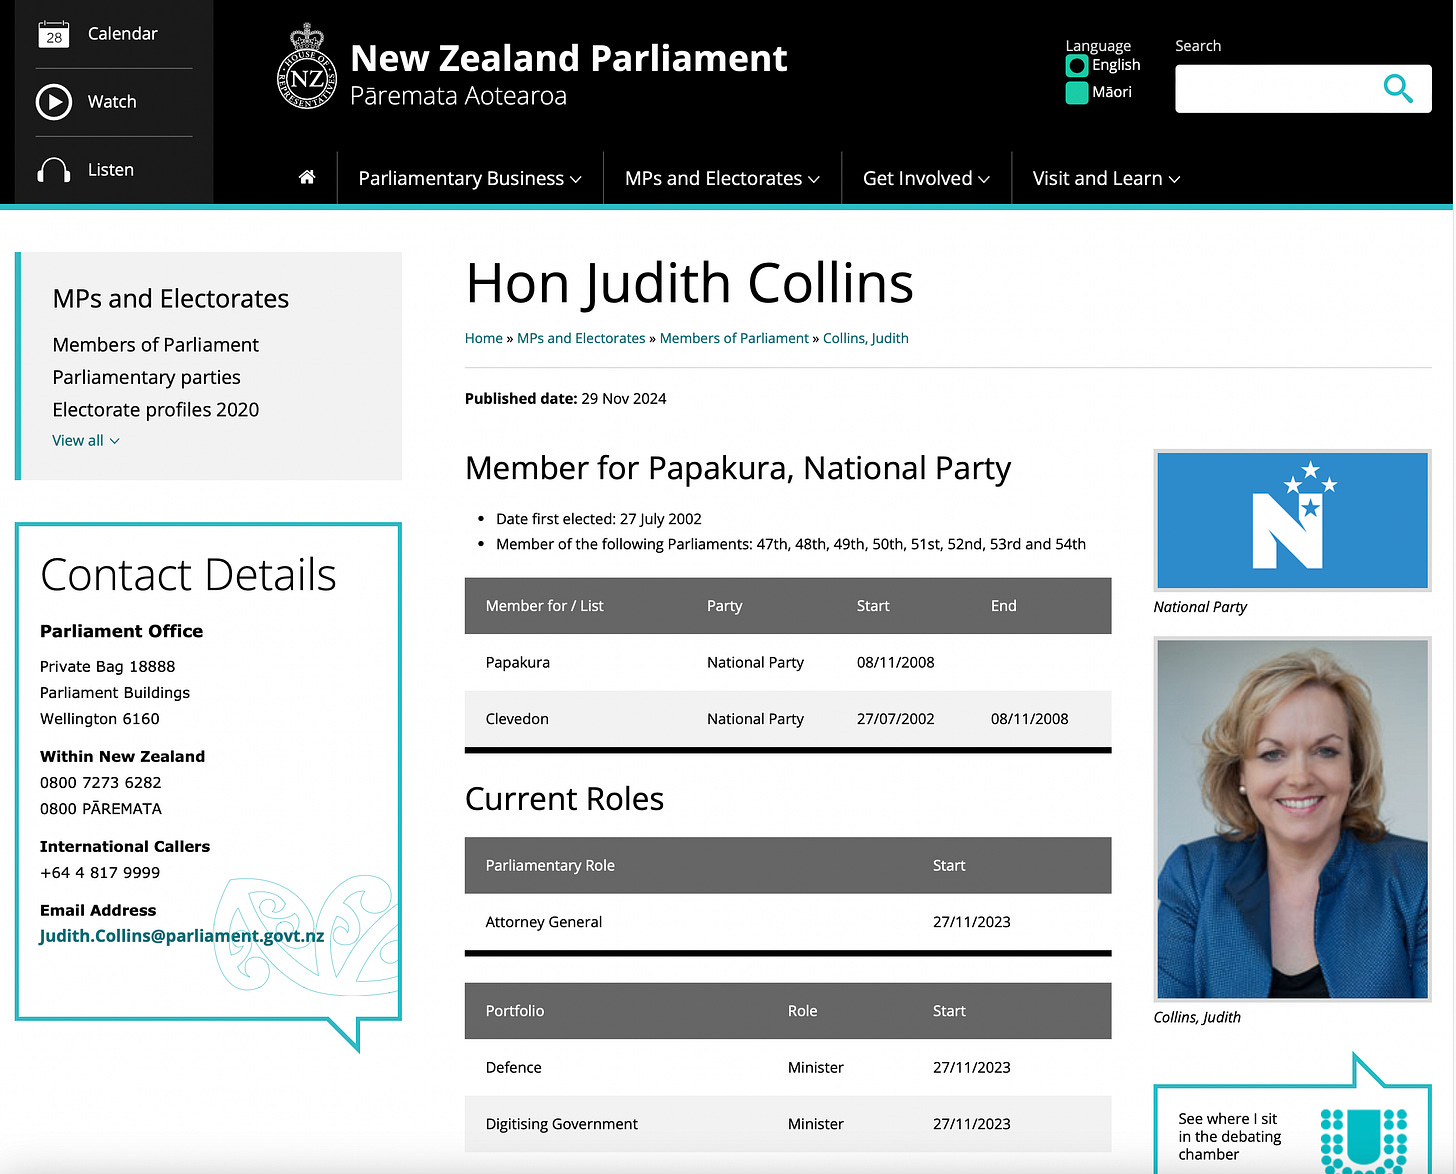Expand Get Involved menu
This screenshot has height=1174, width=1456.
coord(926,178)
